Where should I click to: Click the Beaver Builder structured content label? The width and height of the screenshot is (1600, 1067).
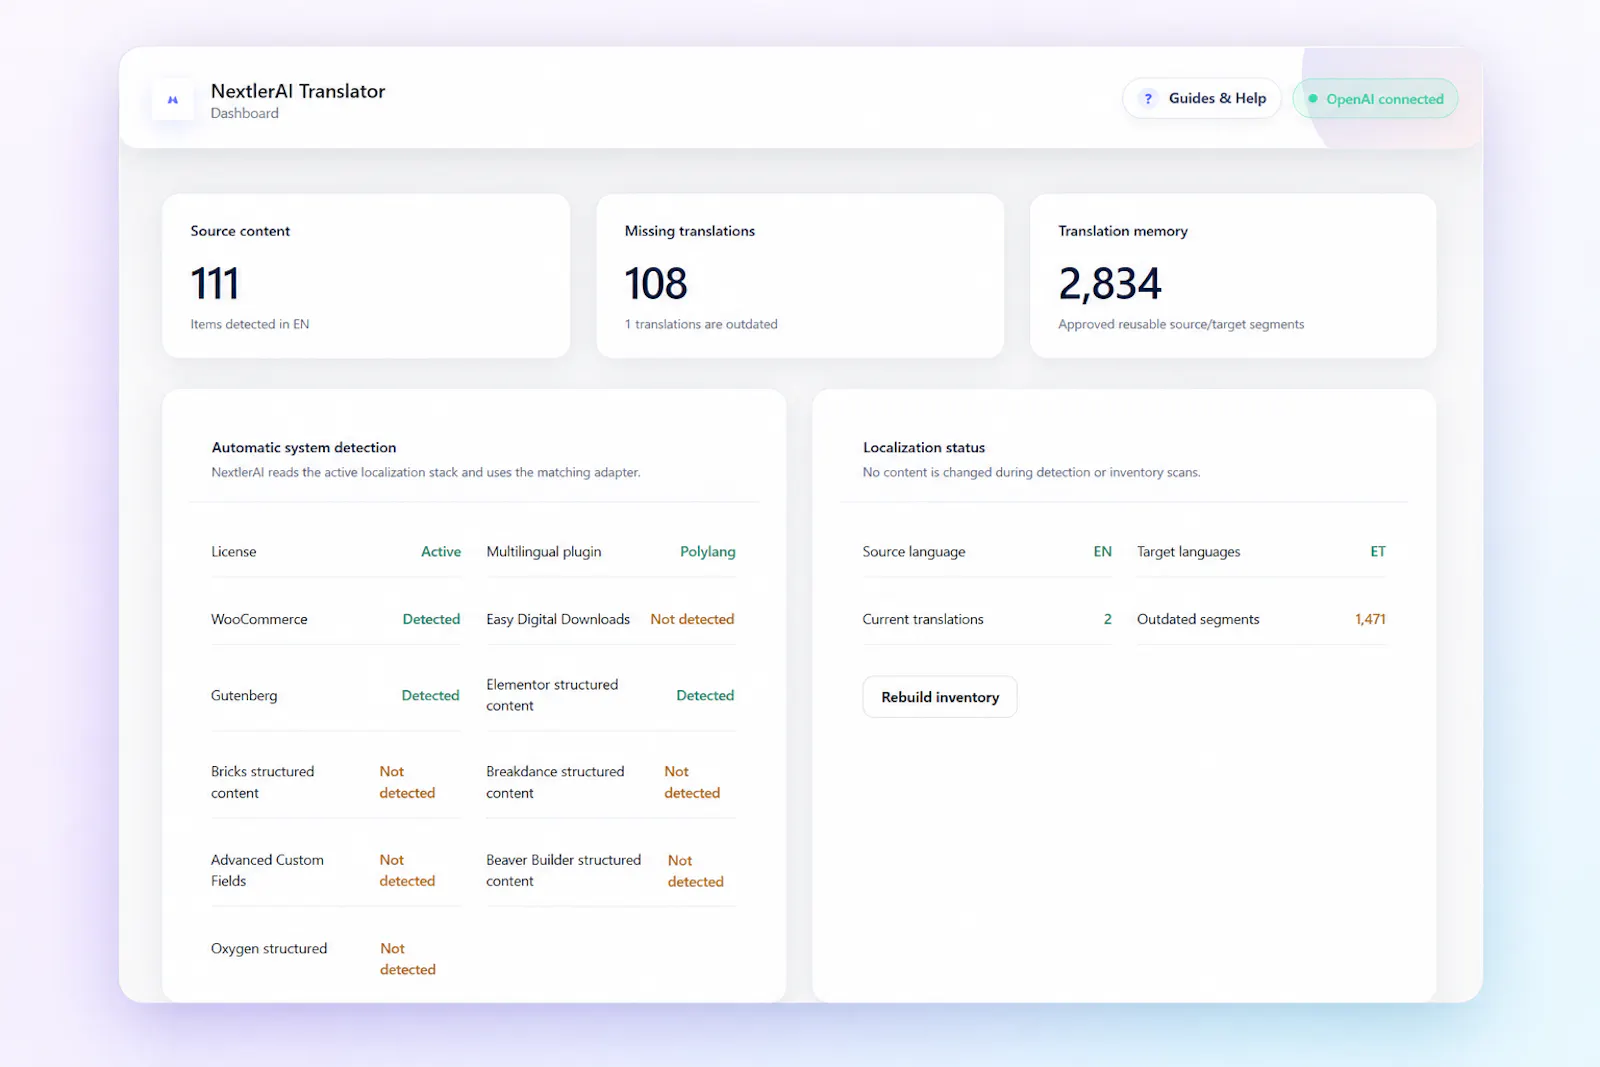(x=563, y=870)
